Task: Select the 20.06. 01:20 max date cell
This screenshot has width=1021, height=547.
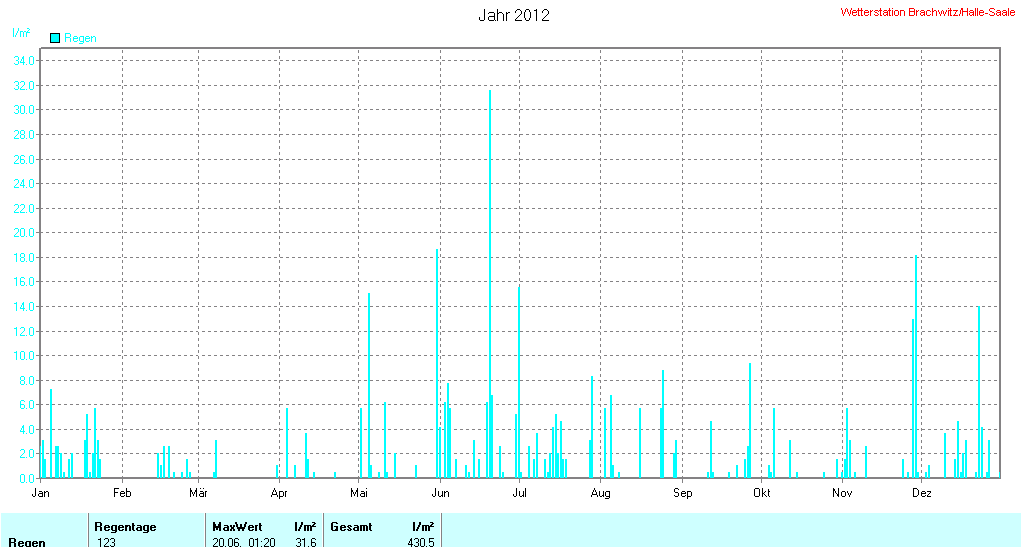Action: point(244,542)
